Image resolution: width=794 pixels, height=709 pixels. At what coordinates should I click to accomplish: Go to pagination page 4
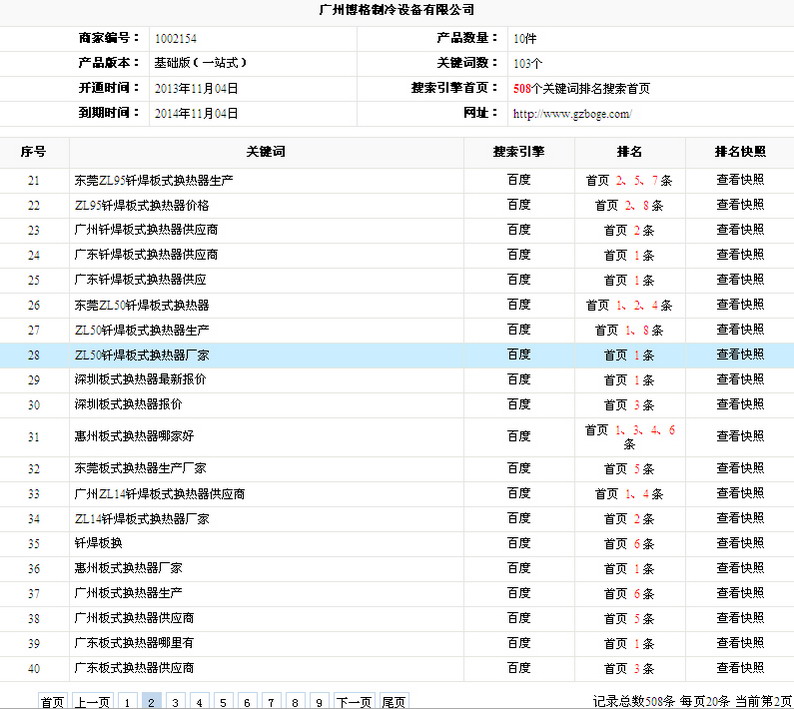(x=199, y=702)
